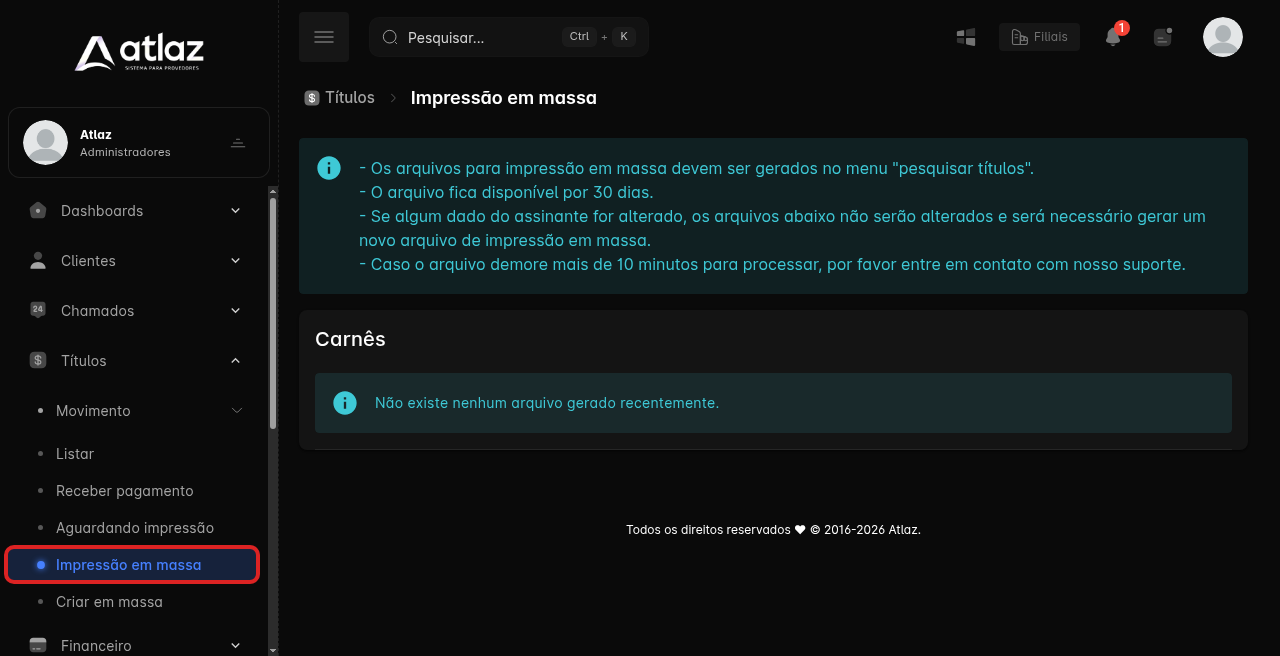Click the Ctrl key shortcut badge
This screenshot has width=1280, height=656.
coord(579,37)
